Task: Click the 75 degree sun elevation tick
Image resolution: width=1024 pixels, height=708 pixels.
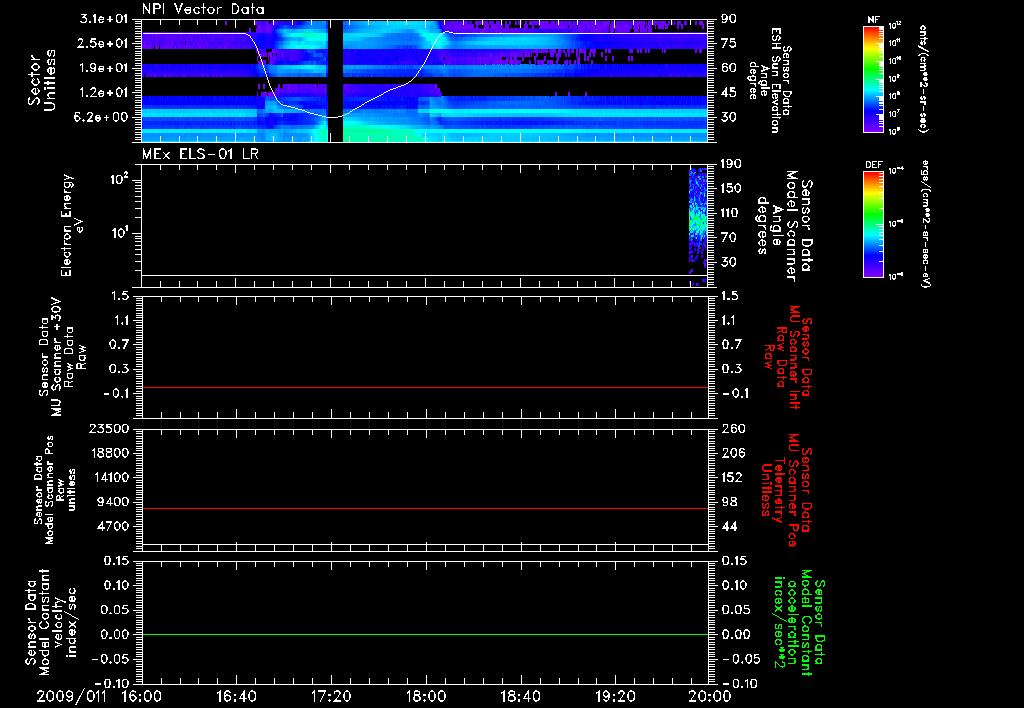Action: [x=729, y=43]
